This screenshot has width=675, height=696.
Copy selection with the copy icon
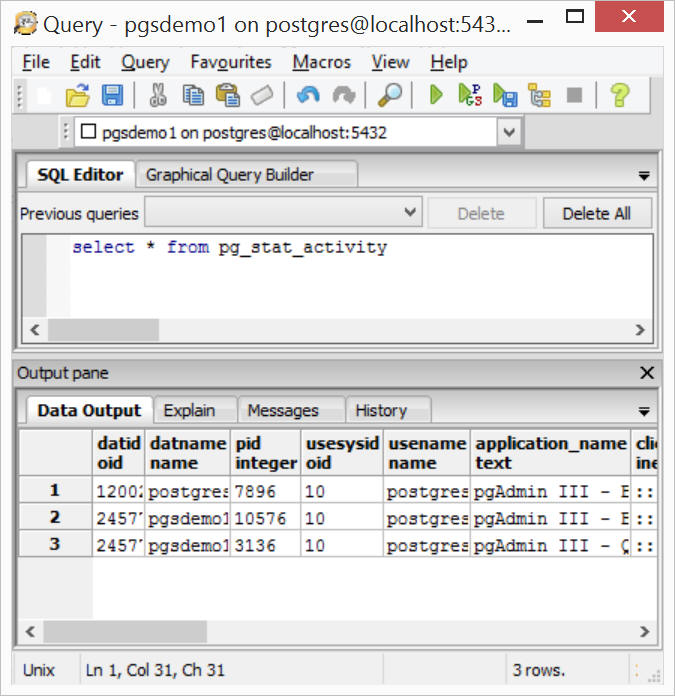(193, 95)
